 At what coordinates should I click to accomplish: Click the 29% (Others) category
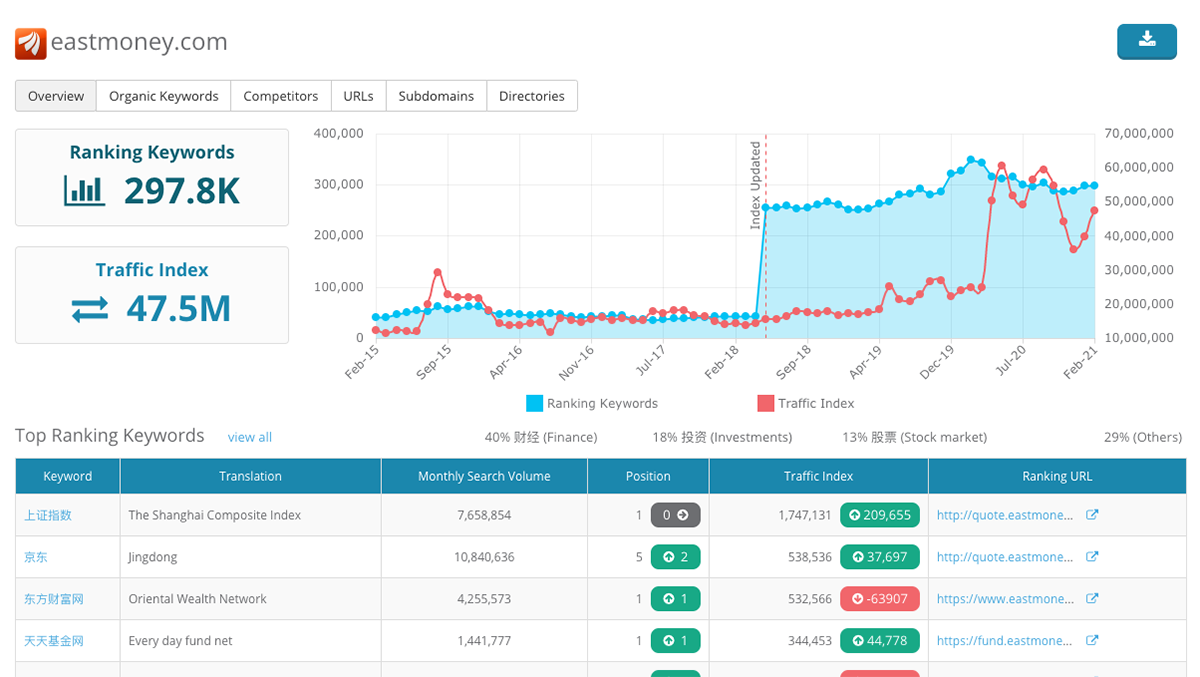[x=1143, y=437]
